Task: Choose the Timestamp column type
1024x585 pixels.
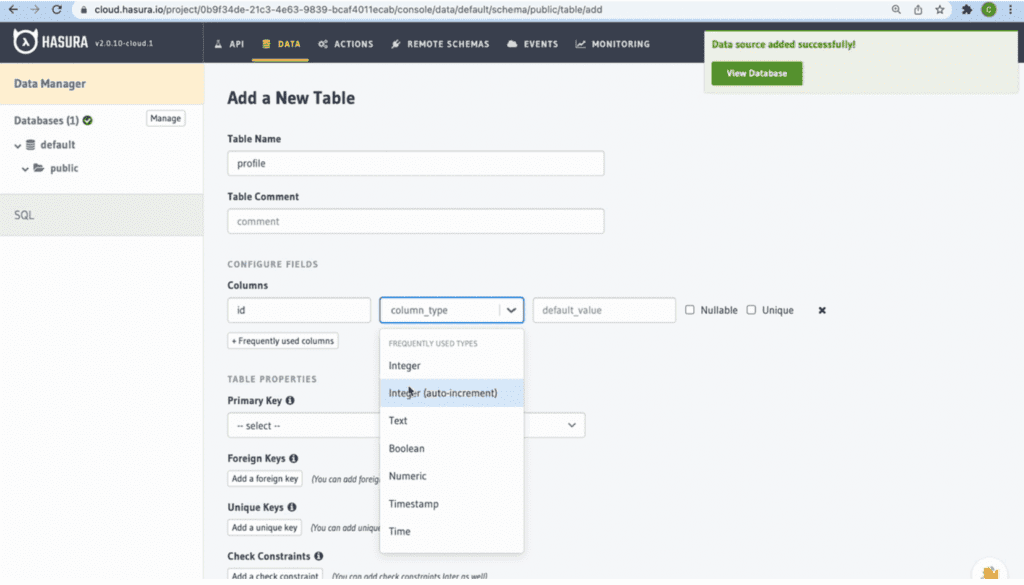Action: point(451,503)
